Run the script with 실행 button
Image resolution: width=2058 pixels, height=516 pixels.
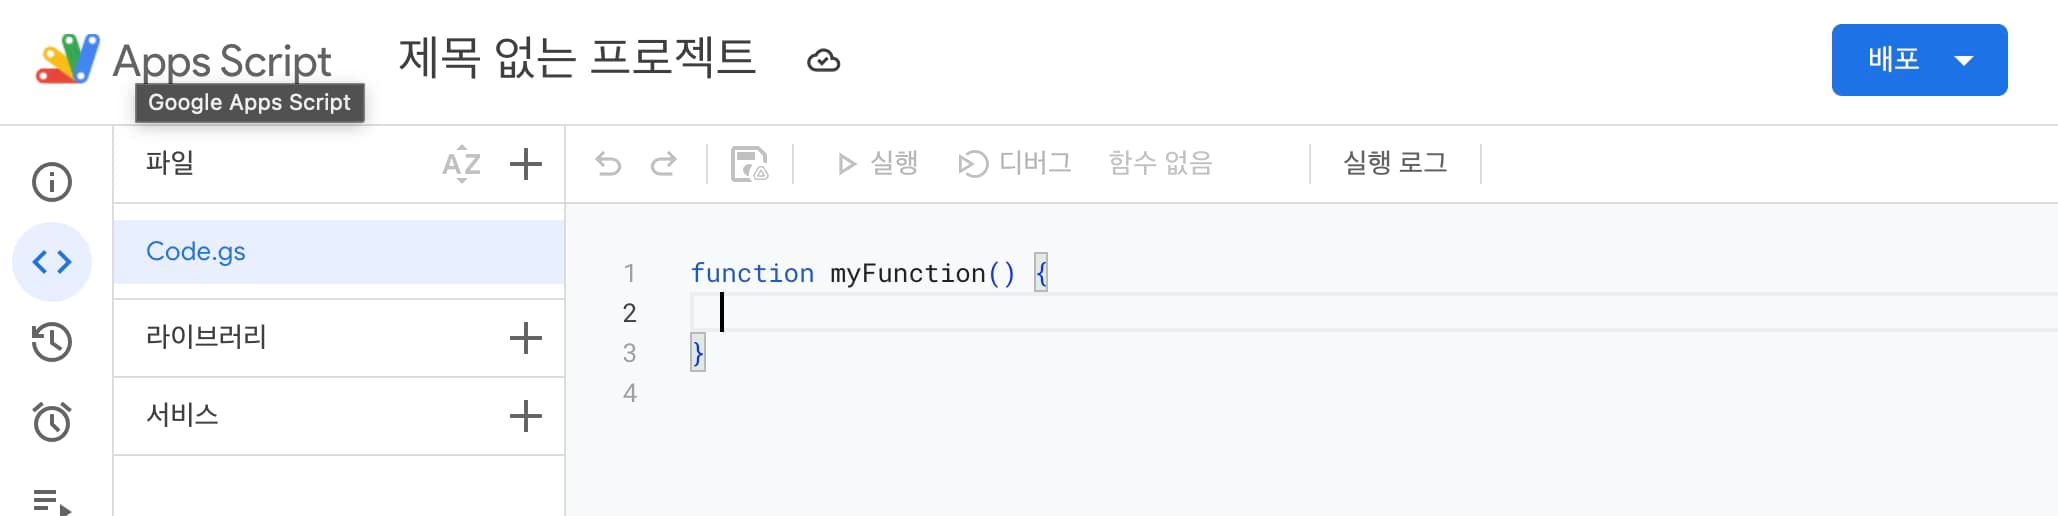point(877,163)
